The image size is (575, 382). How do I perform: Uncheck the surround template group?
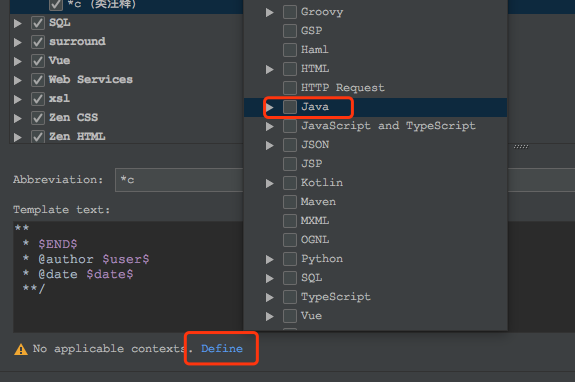point(38,42)
